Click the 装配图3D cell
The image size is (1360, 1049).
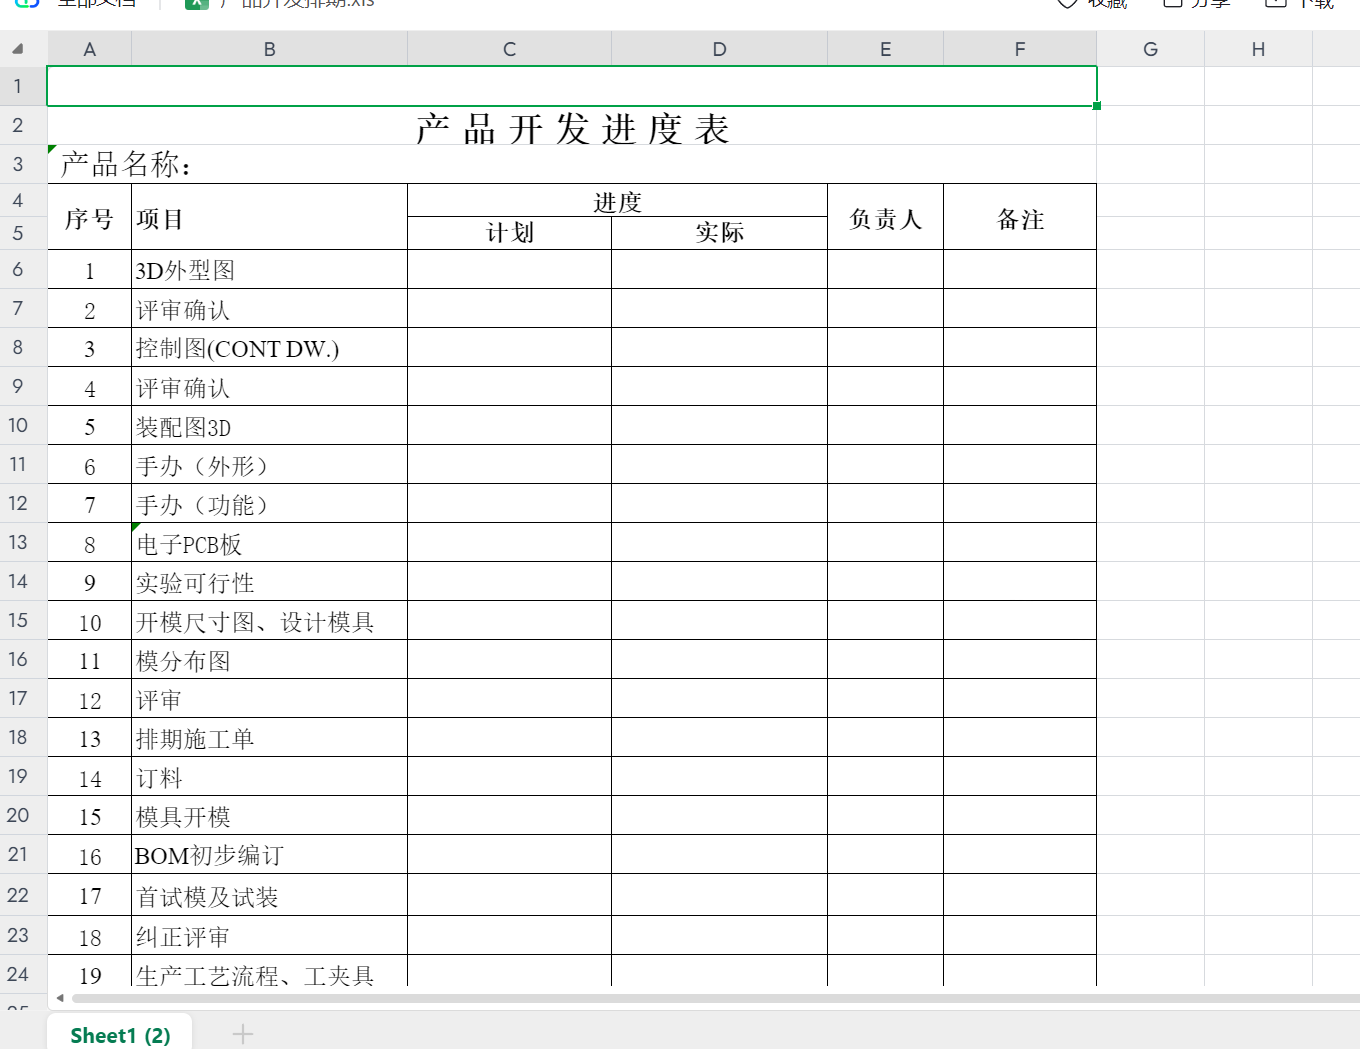click(270, 426)
